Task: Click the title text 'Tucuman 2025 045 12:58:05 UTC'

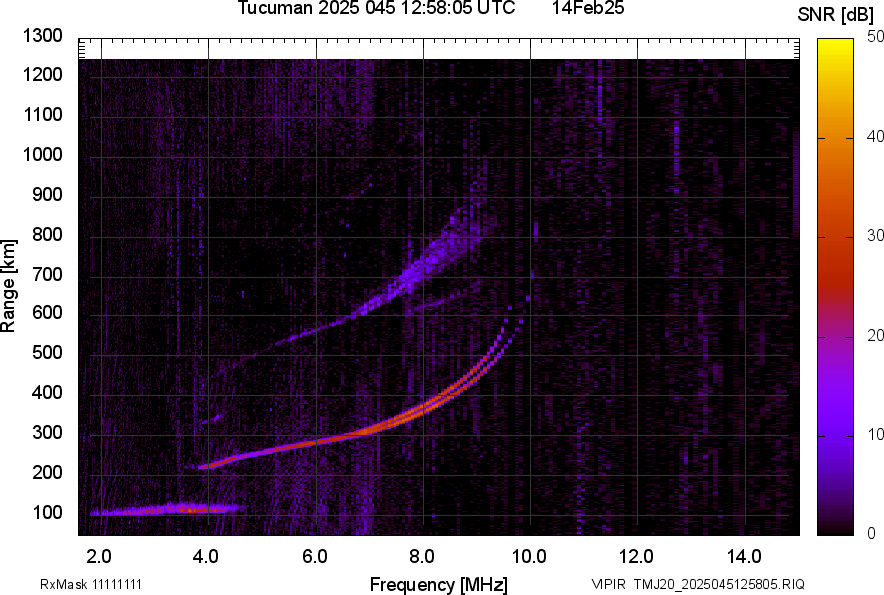Action: [x=376, y=8]
